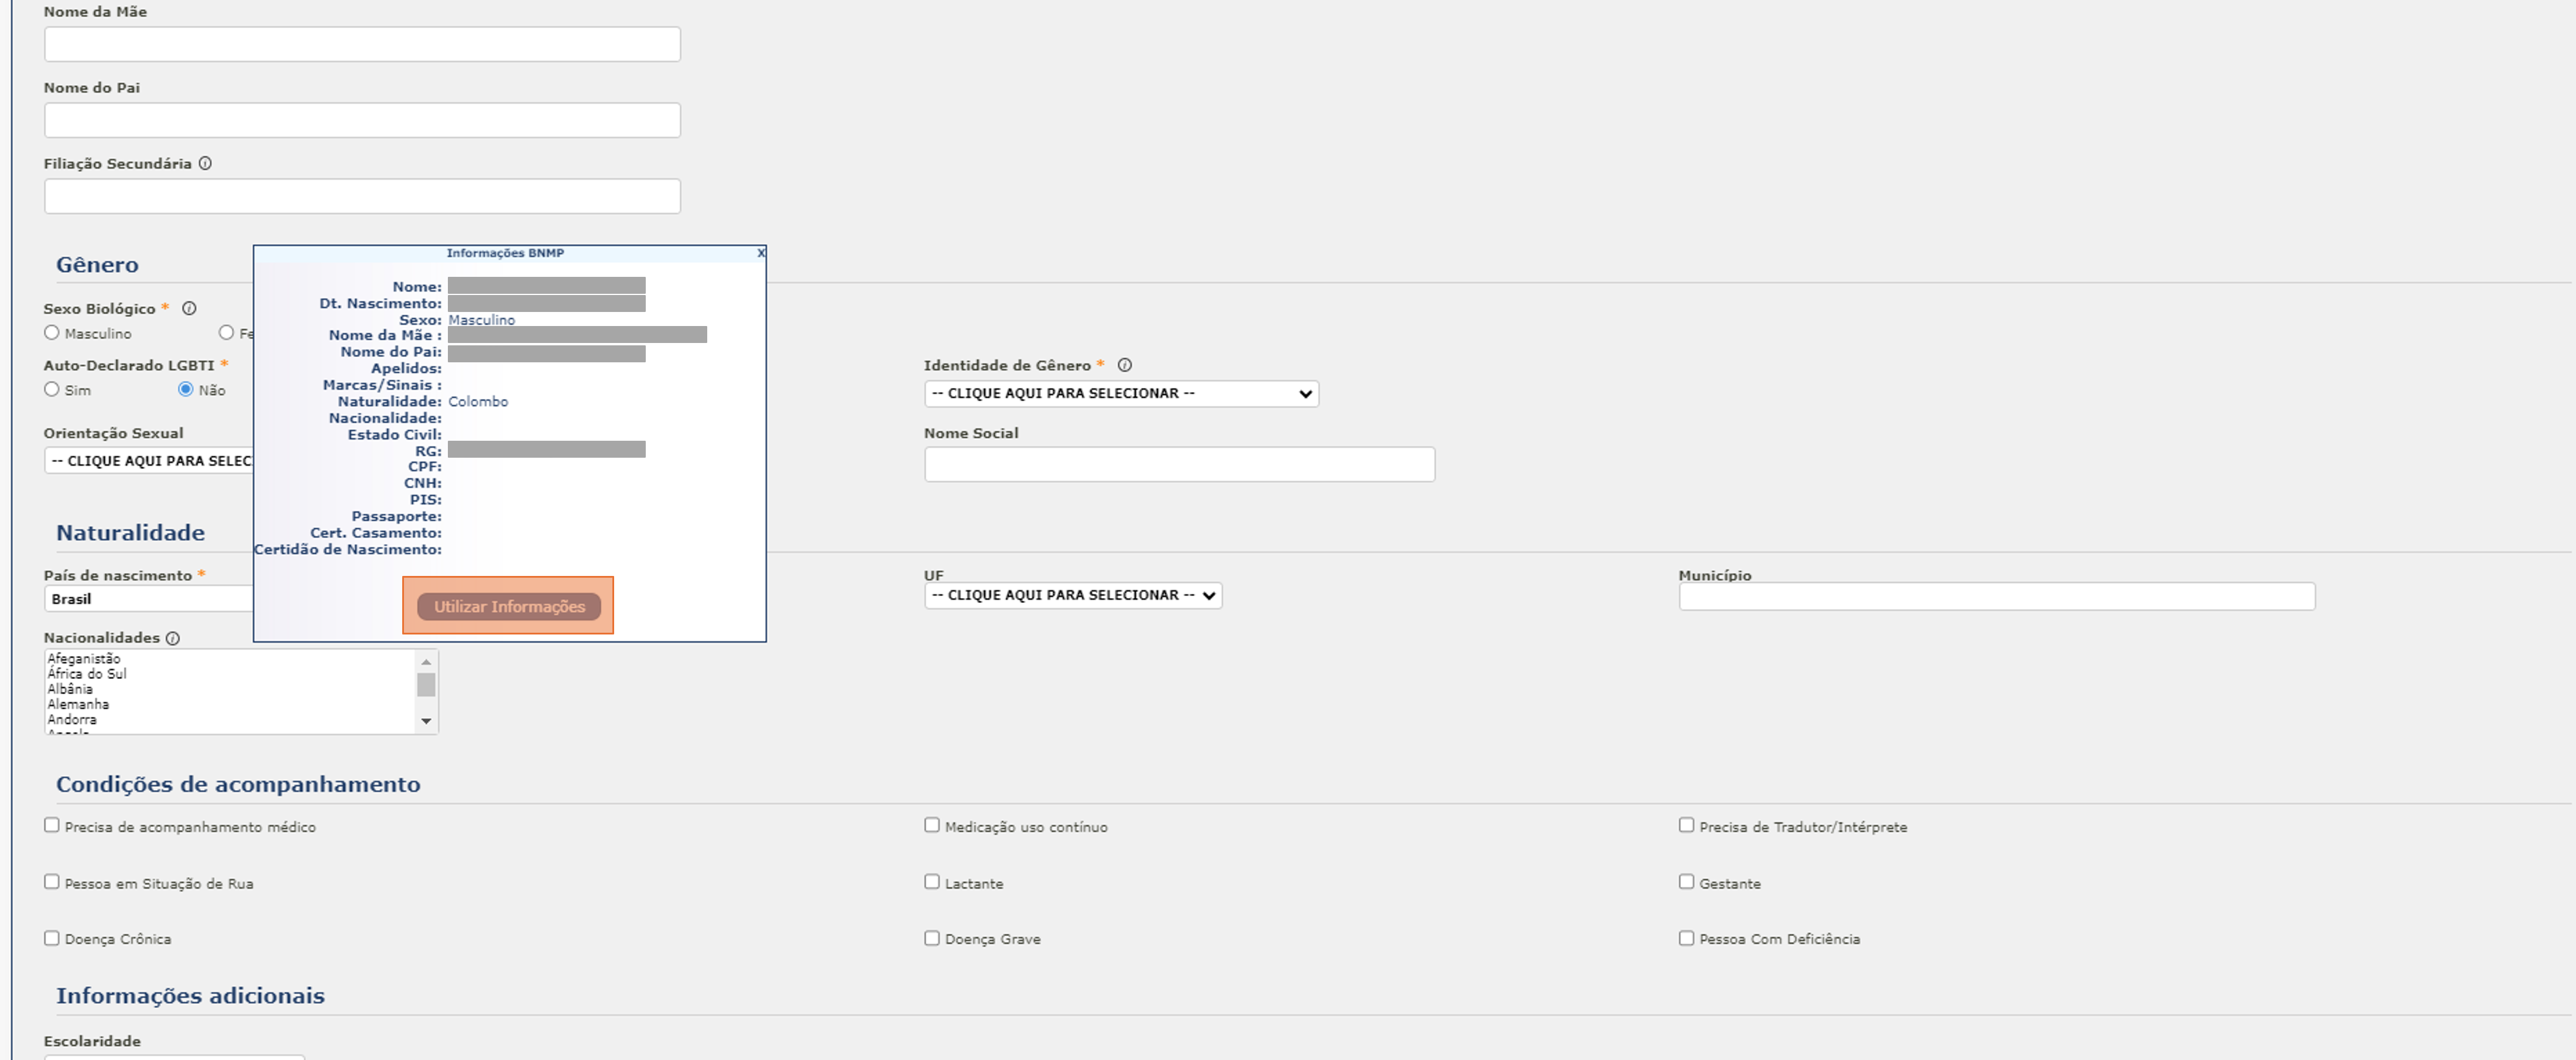2576x1060 pixels.
Task: Click Nacionalidades info icon
Action: coord(172,638)
